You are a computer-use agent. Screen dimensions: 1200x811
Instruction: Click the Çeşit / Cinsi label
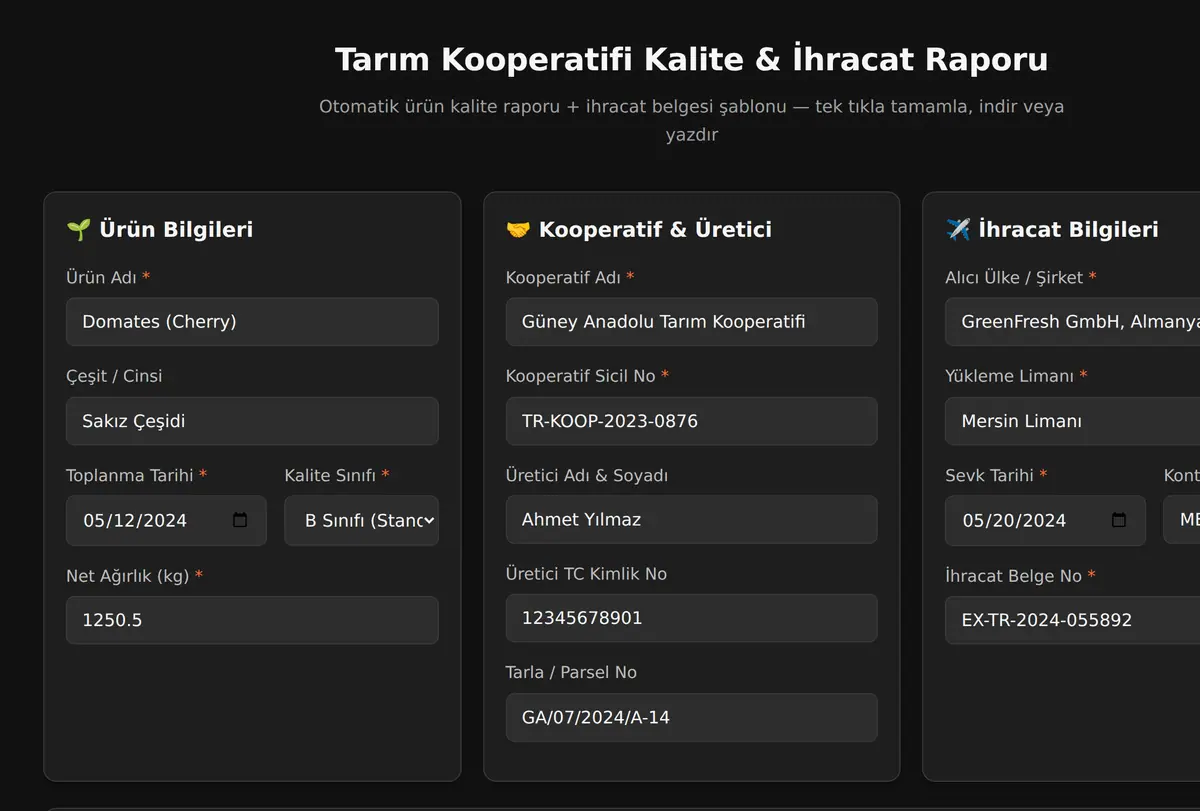(x=114, y=376)
